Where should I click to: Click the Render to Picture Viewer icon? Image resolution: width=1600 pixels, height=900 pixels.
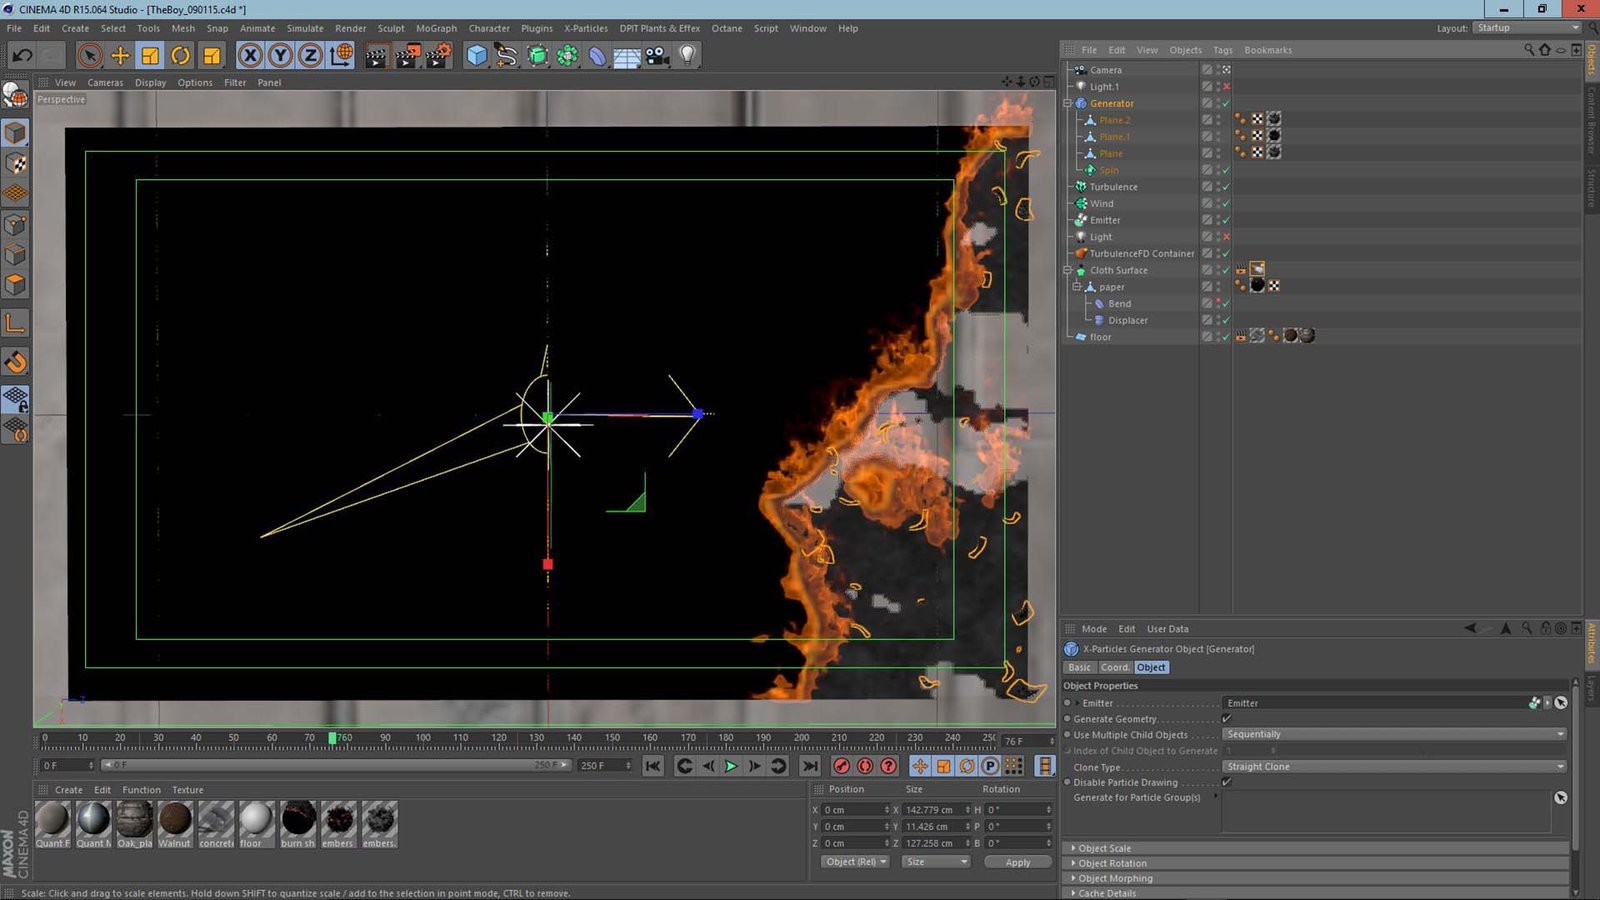pos(407,56)
